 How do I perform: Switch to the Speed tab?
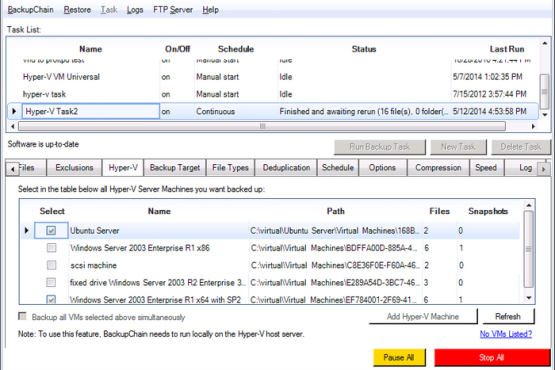pos(486,168)
